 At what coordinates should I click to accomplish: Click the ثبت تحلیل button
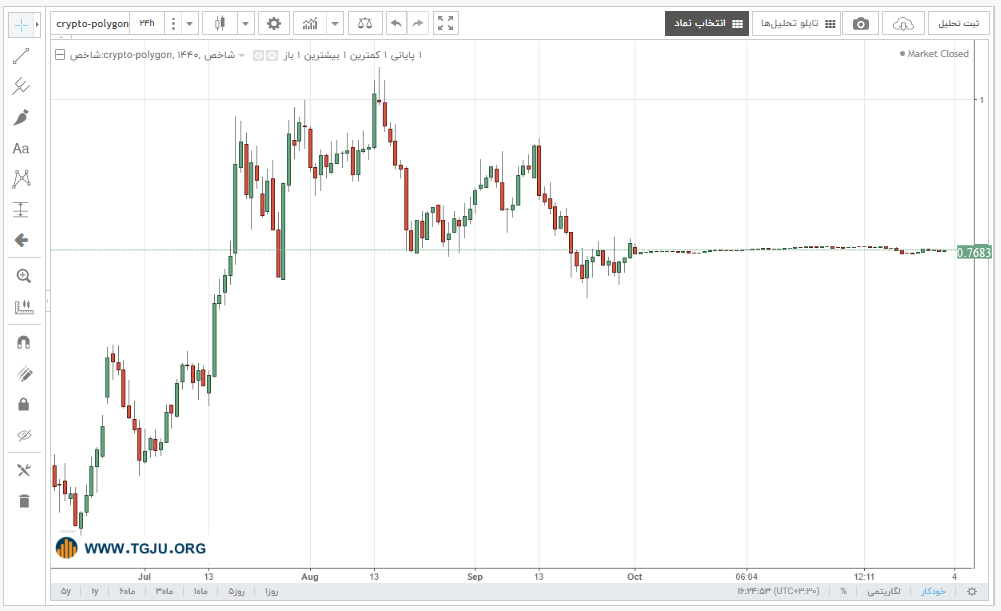point(958,24)
